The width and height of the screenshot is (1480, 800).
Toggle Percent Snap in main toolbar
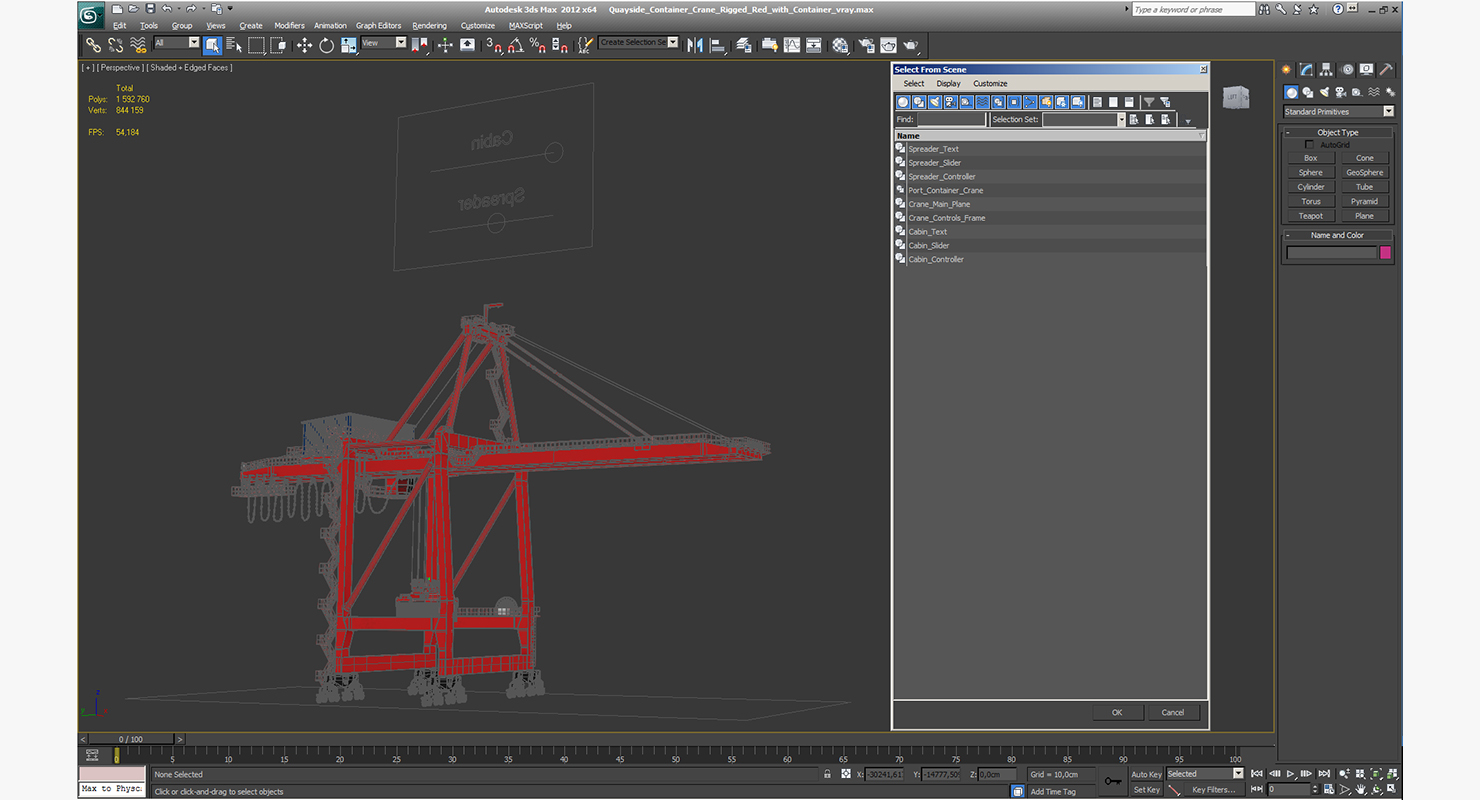537,45
